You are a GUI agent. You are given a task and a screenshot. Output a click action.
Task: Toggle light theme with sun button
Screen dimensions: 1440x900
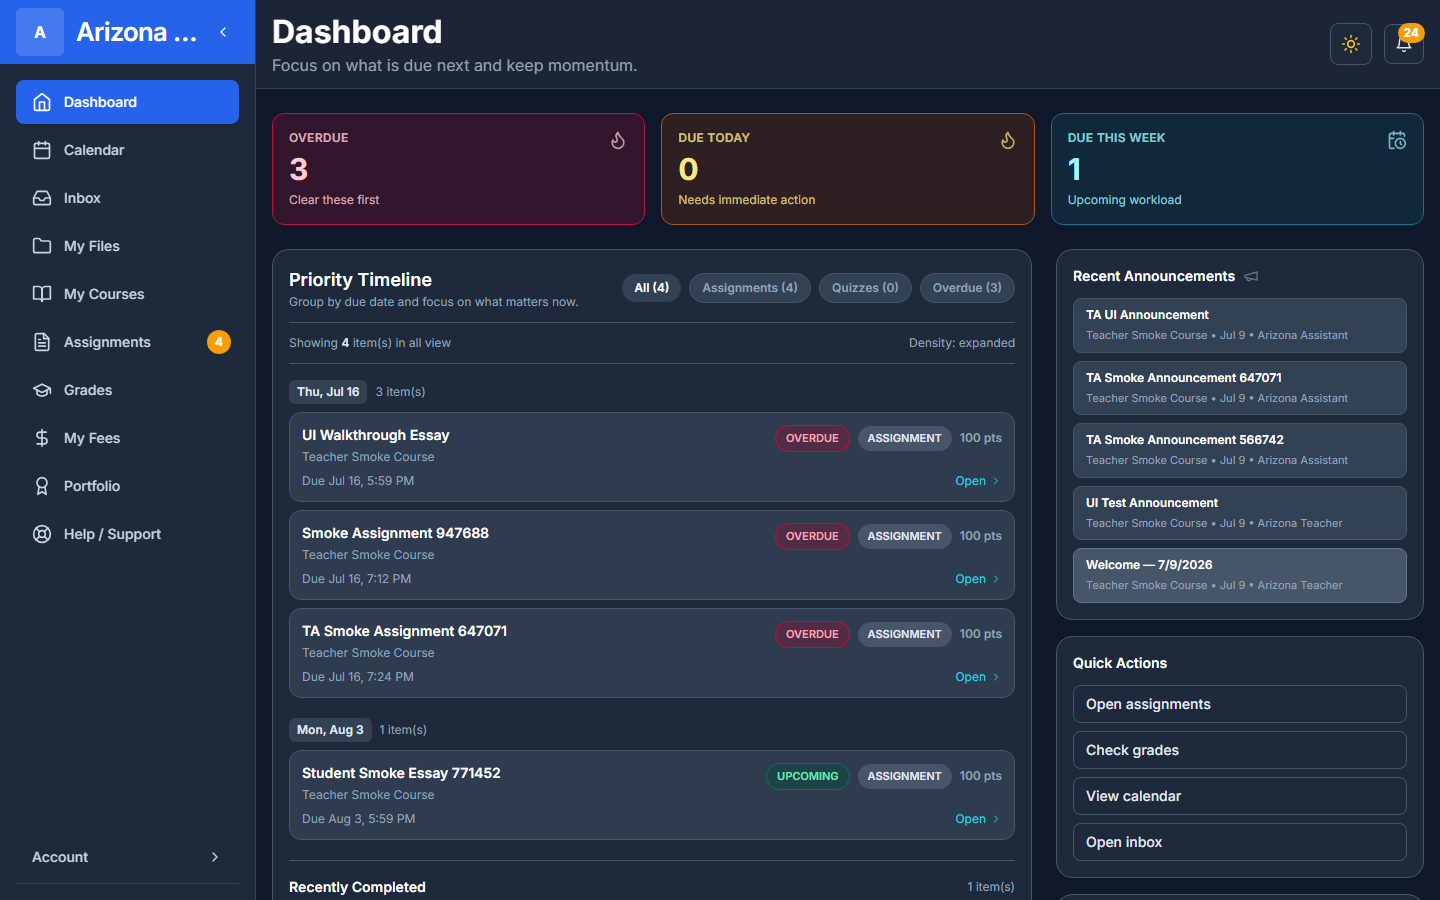pyautogui.click(x=1351, y=44)
